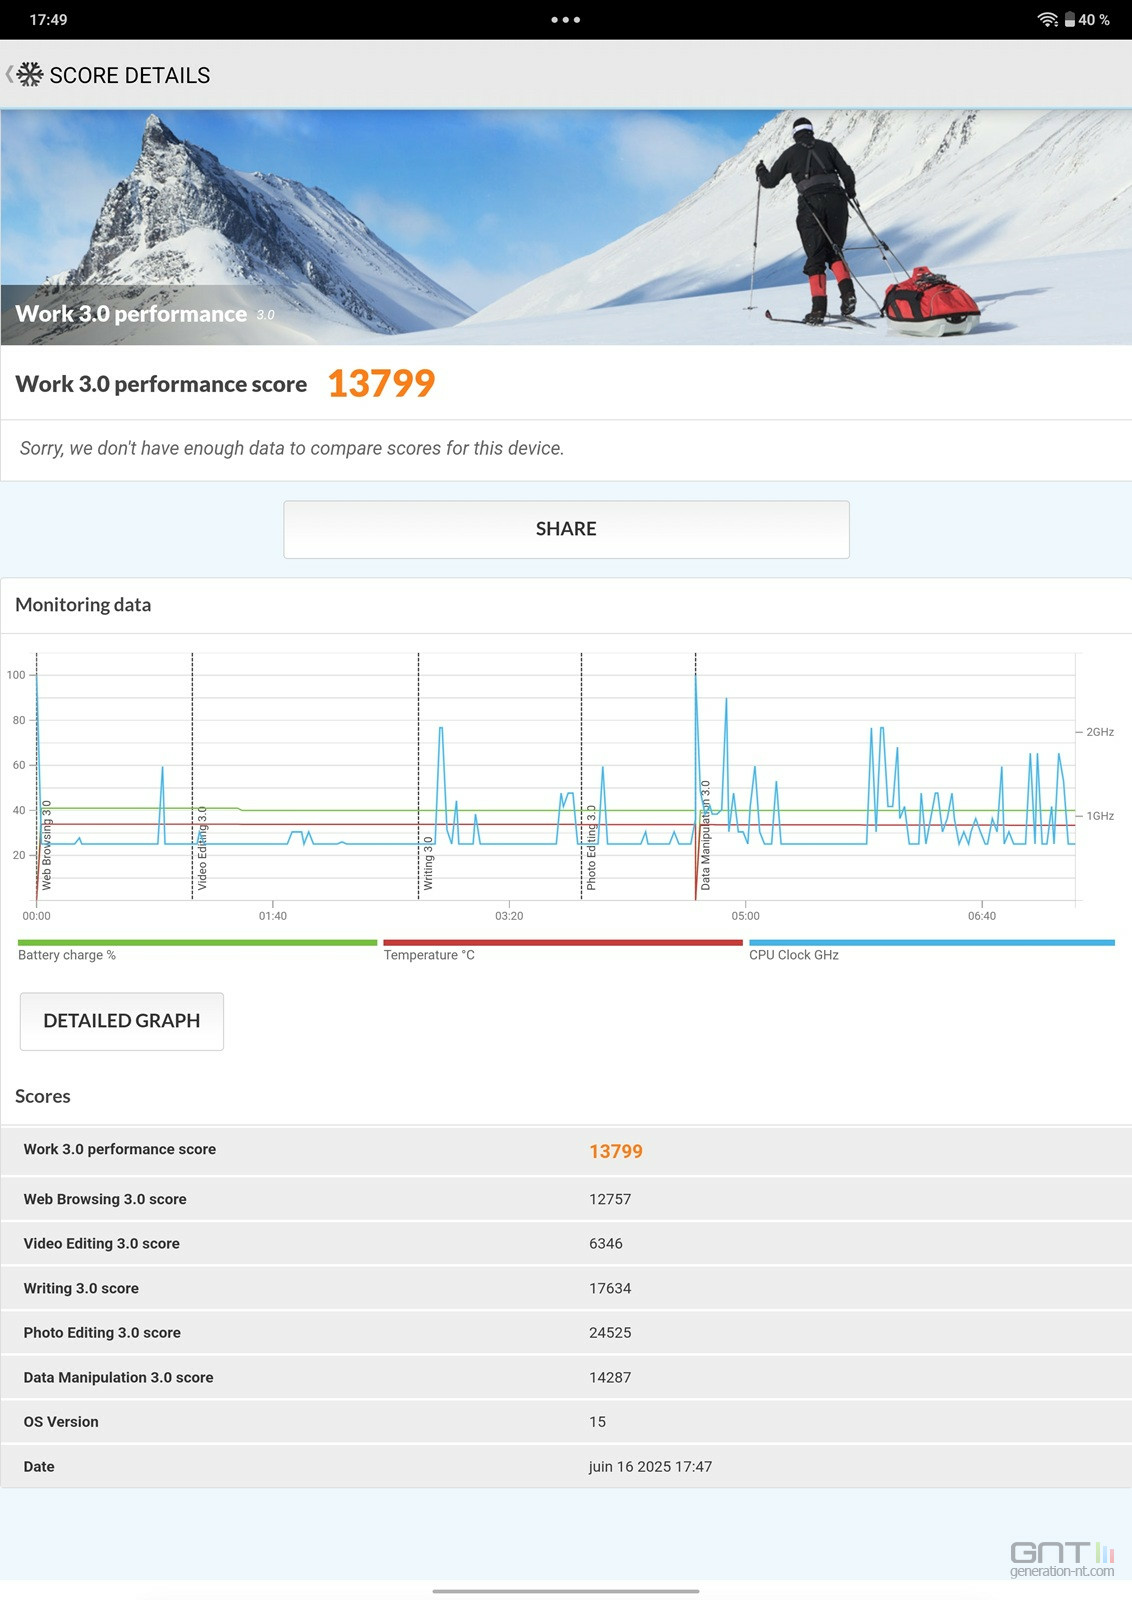Image resolution: width=1132 pixels, height=1600 pixels.
Task: Tap the value 14287
Action: click(x=610, y=1377)
